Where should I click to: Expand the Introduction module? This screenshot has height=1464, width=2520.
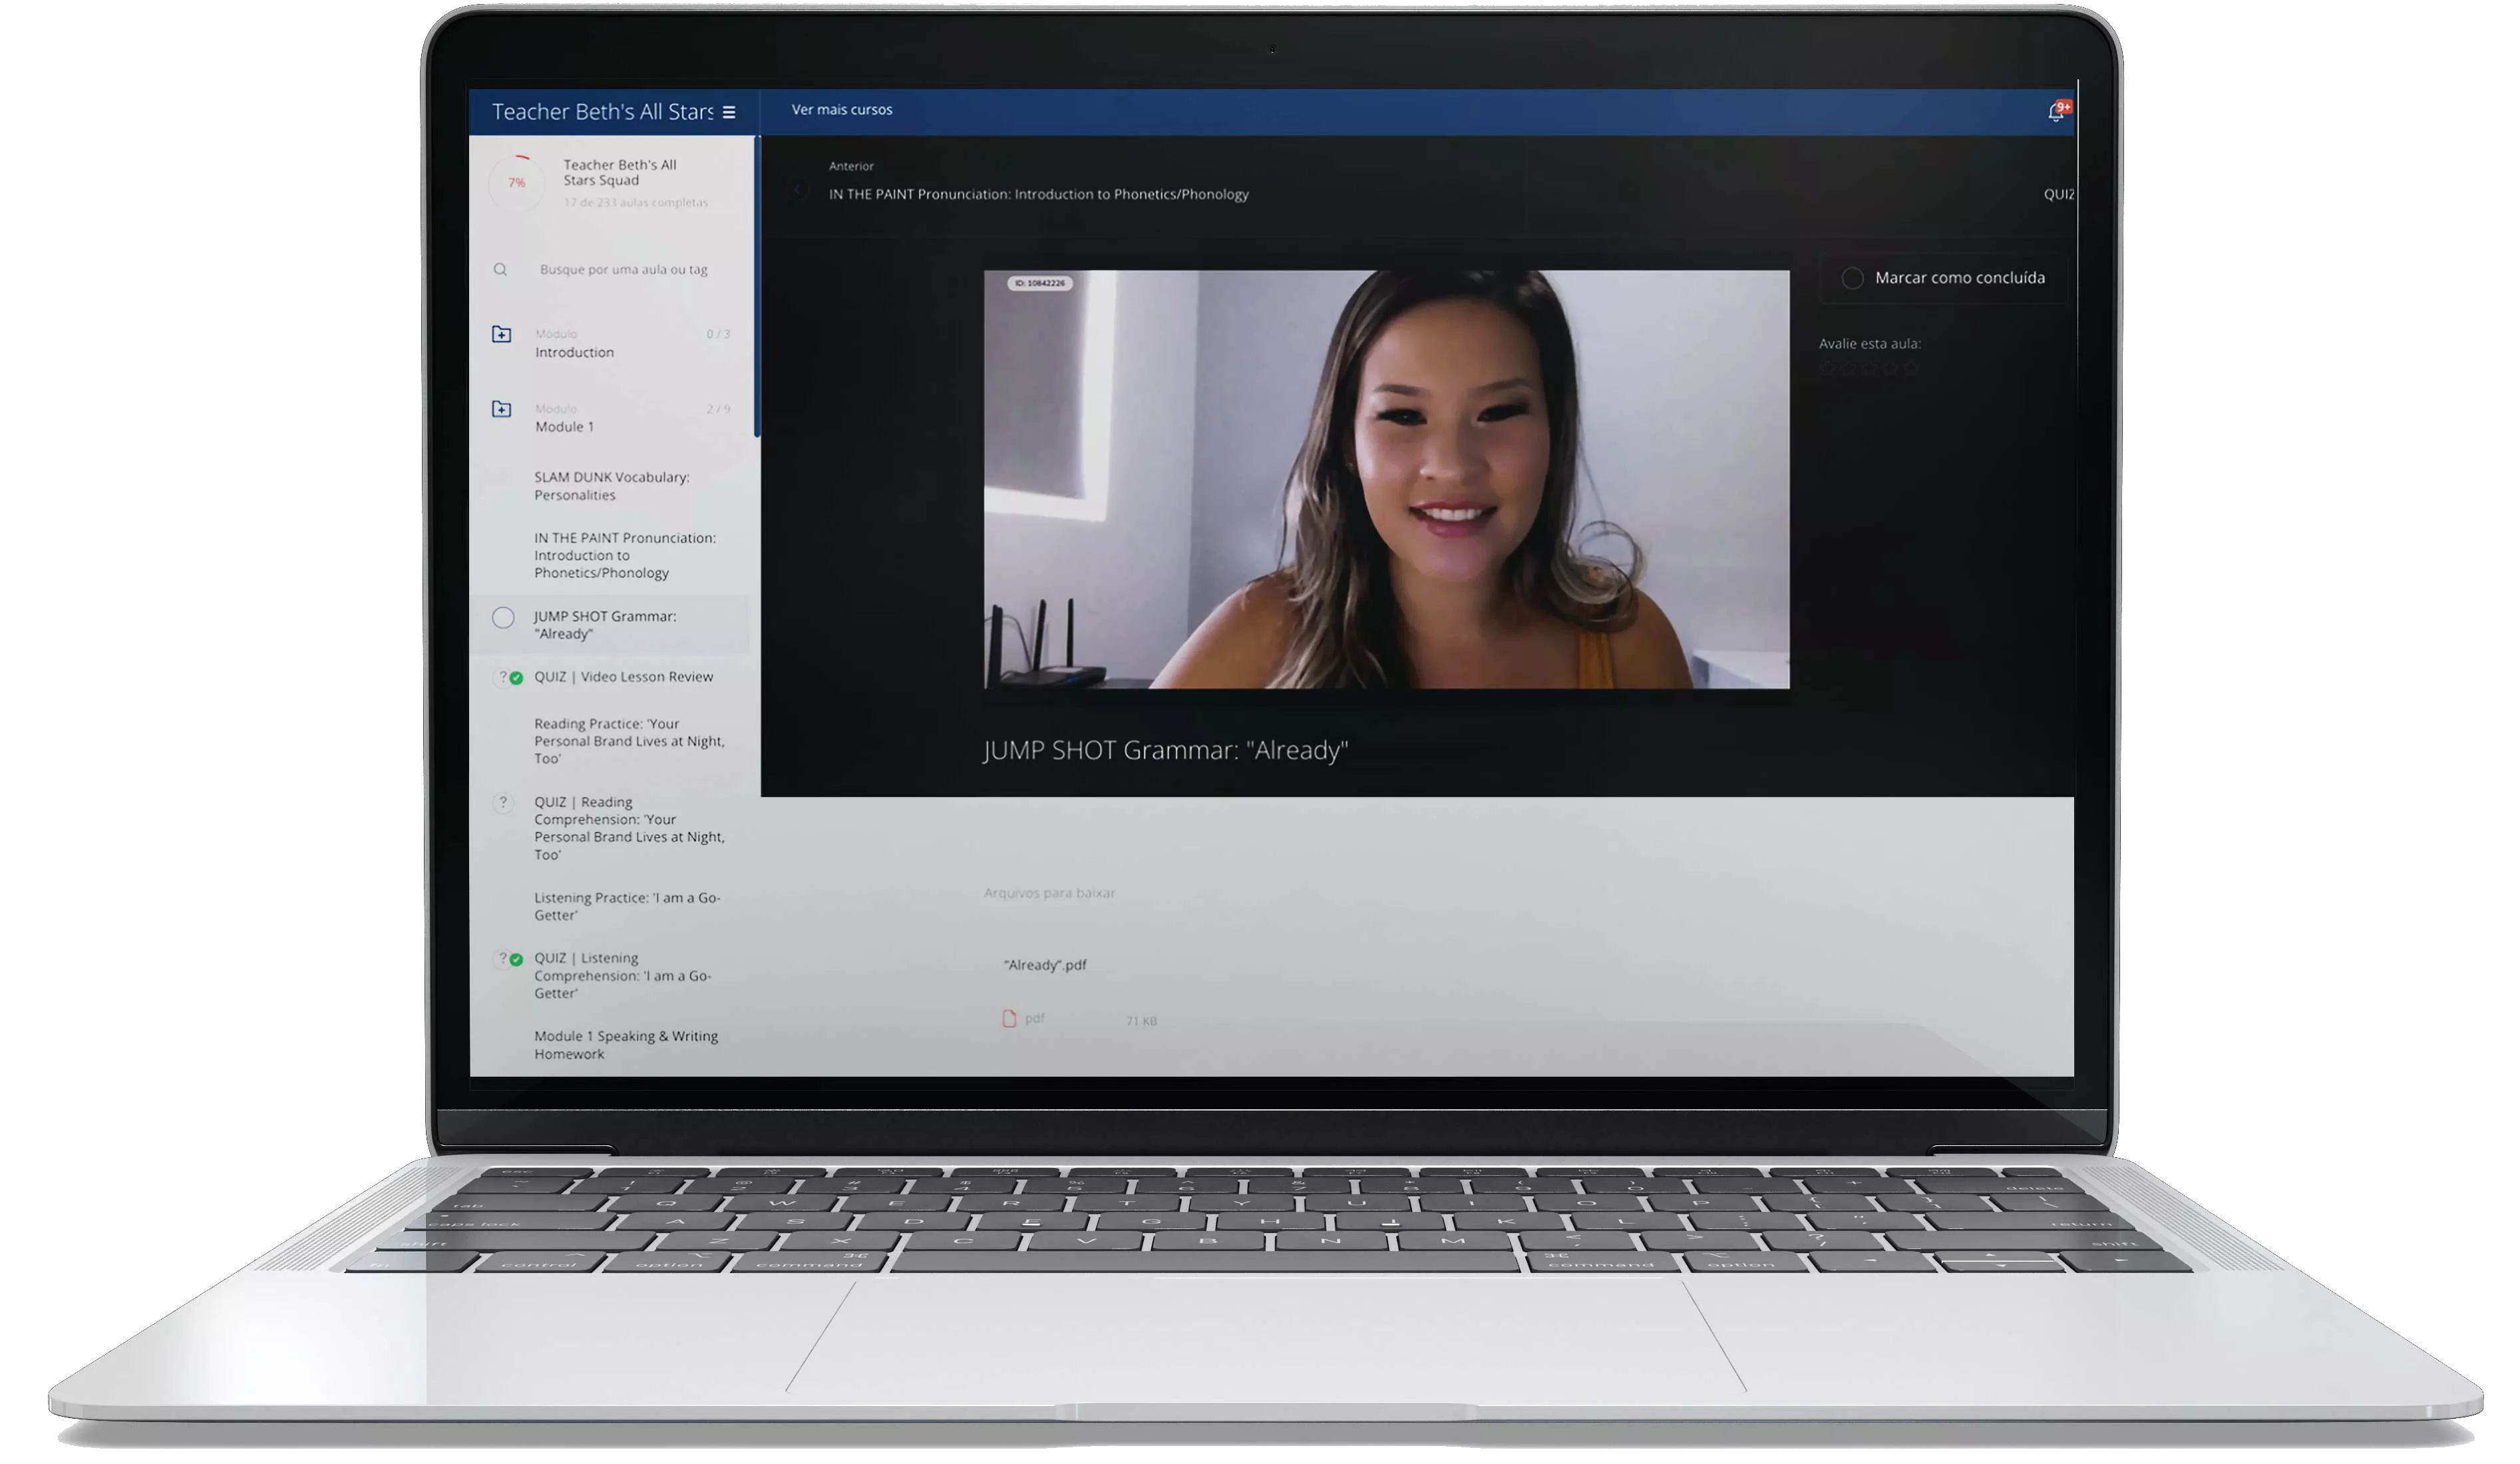[575, 352]
